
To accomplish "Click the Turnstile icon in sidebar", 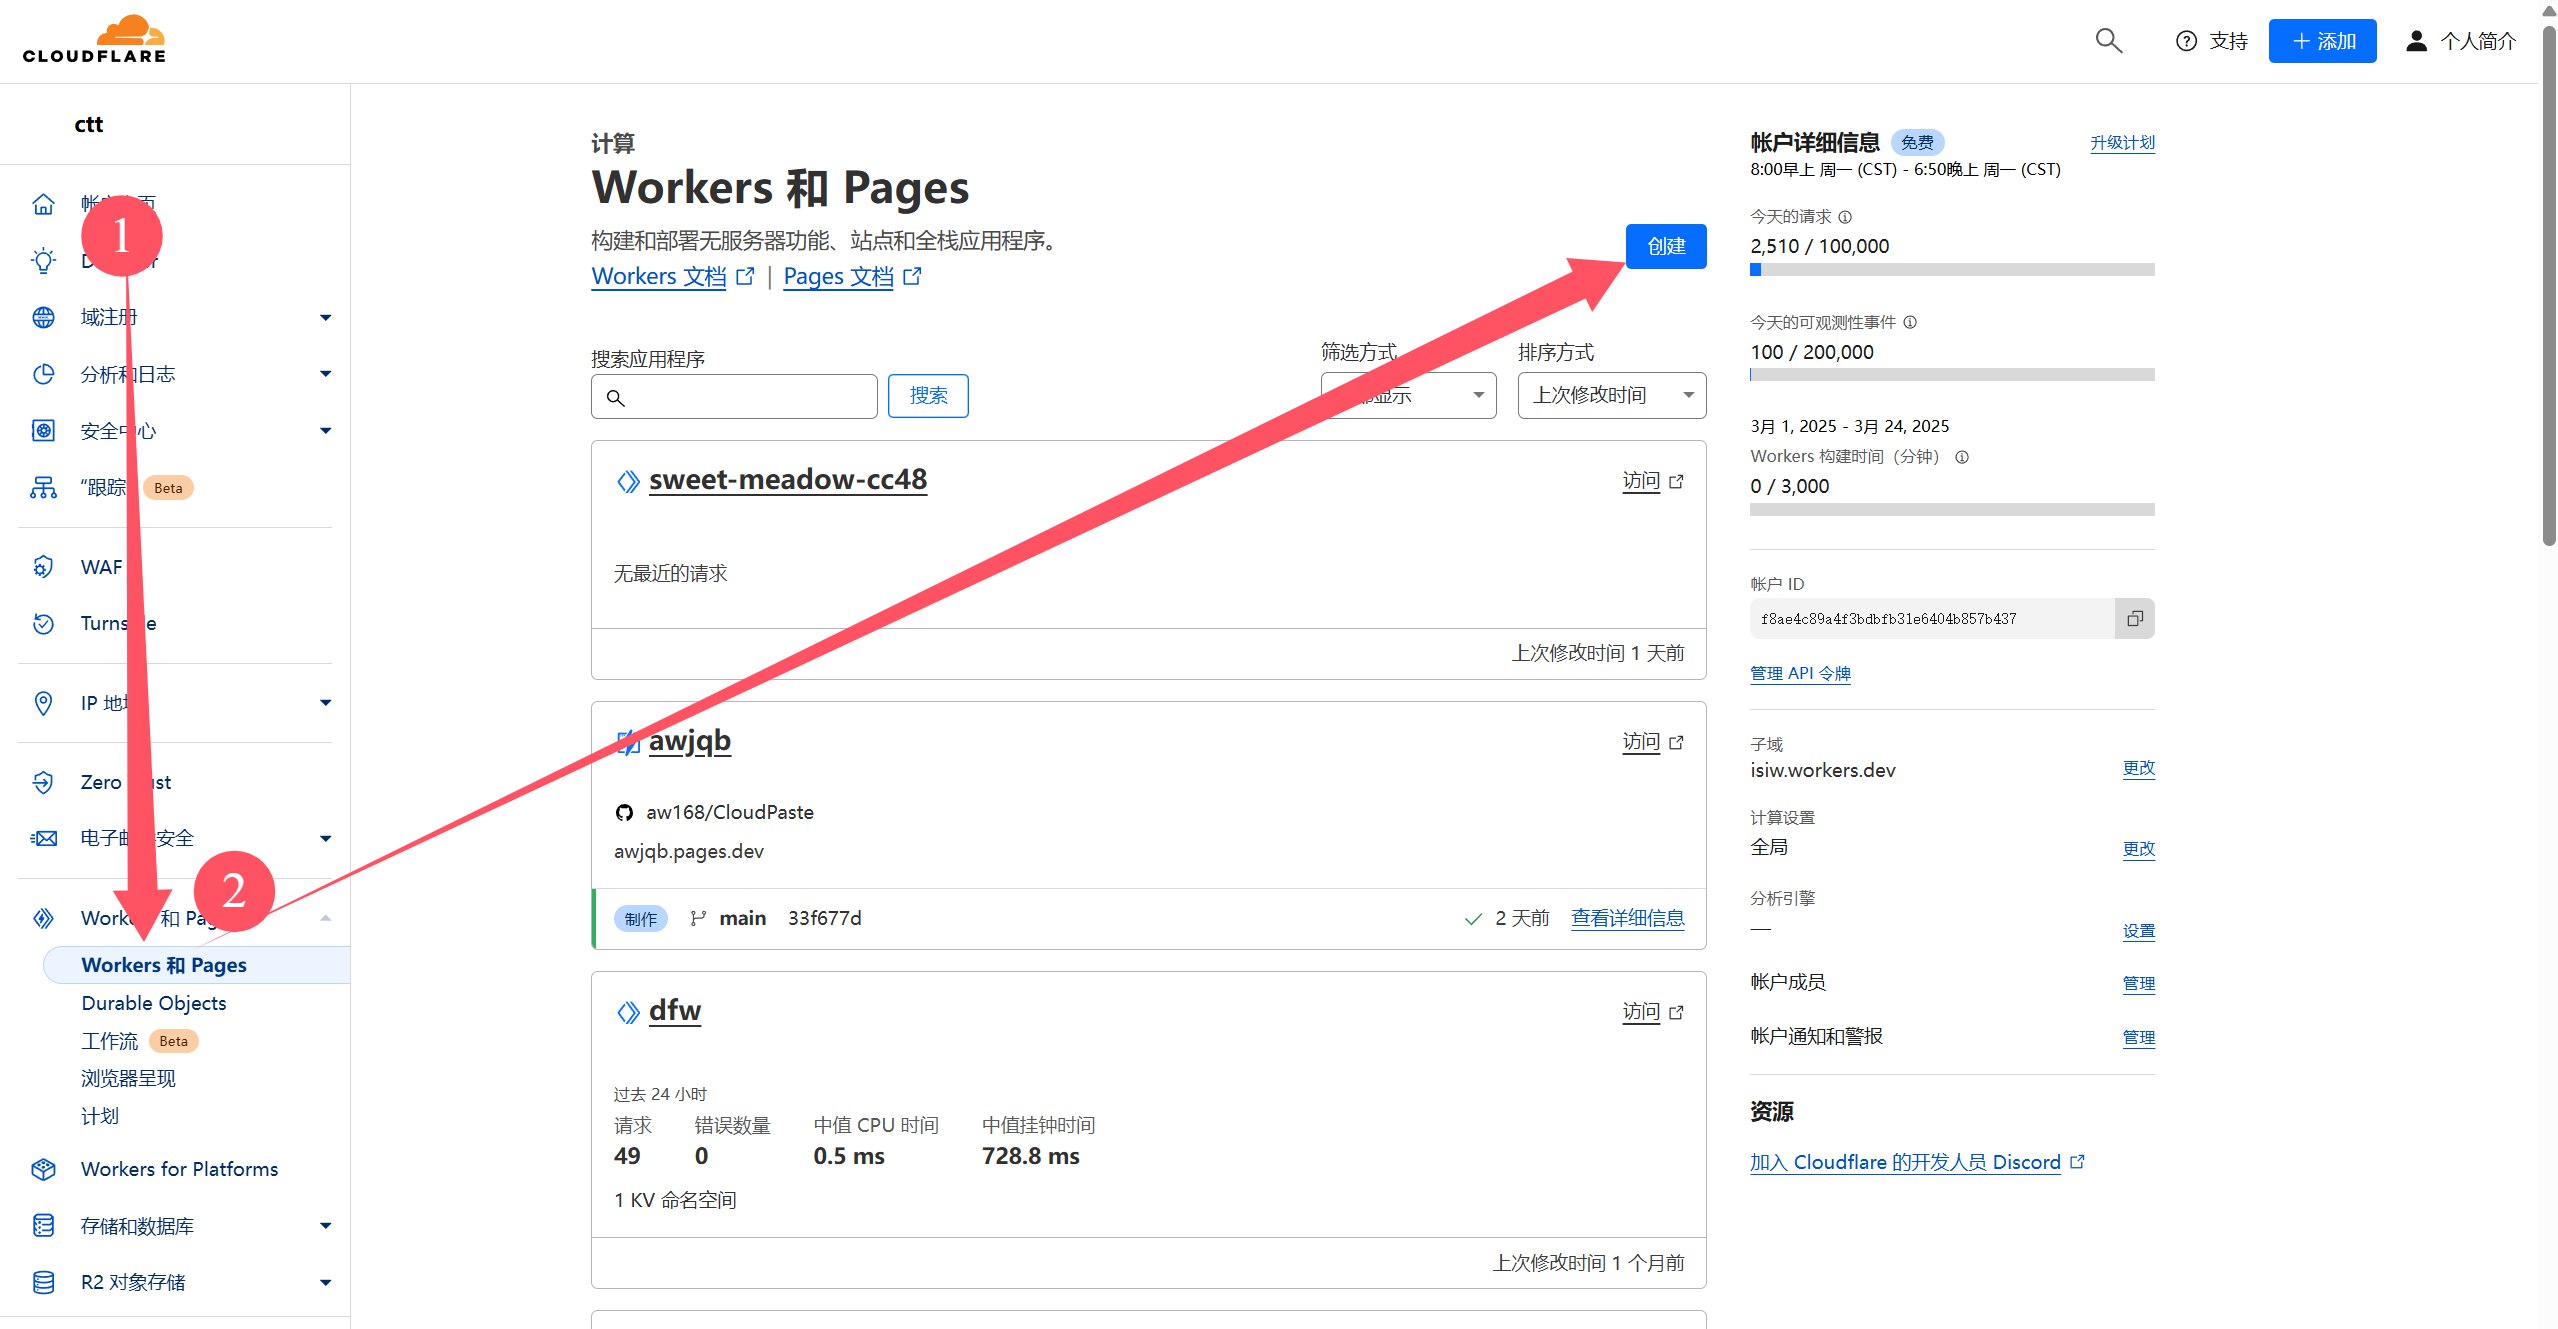I will tap(43, 624).
